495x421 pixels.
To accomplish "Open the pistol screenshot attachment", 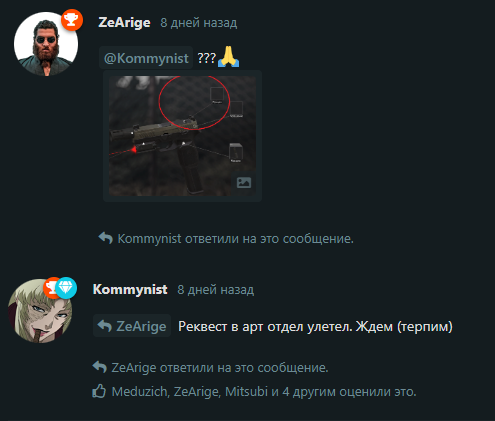I will [182, 136].
